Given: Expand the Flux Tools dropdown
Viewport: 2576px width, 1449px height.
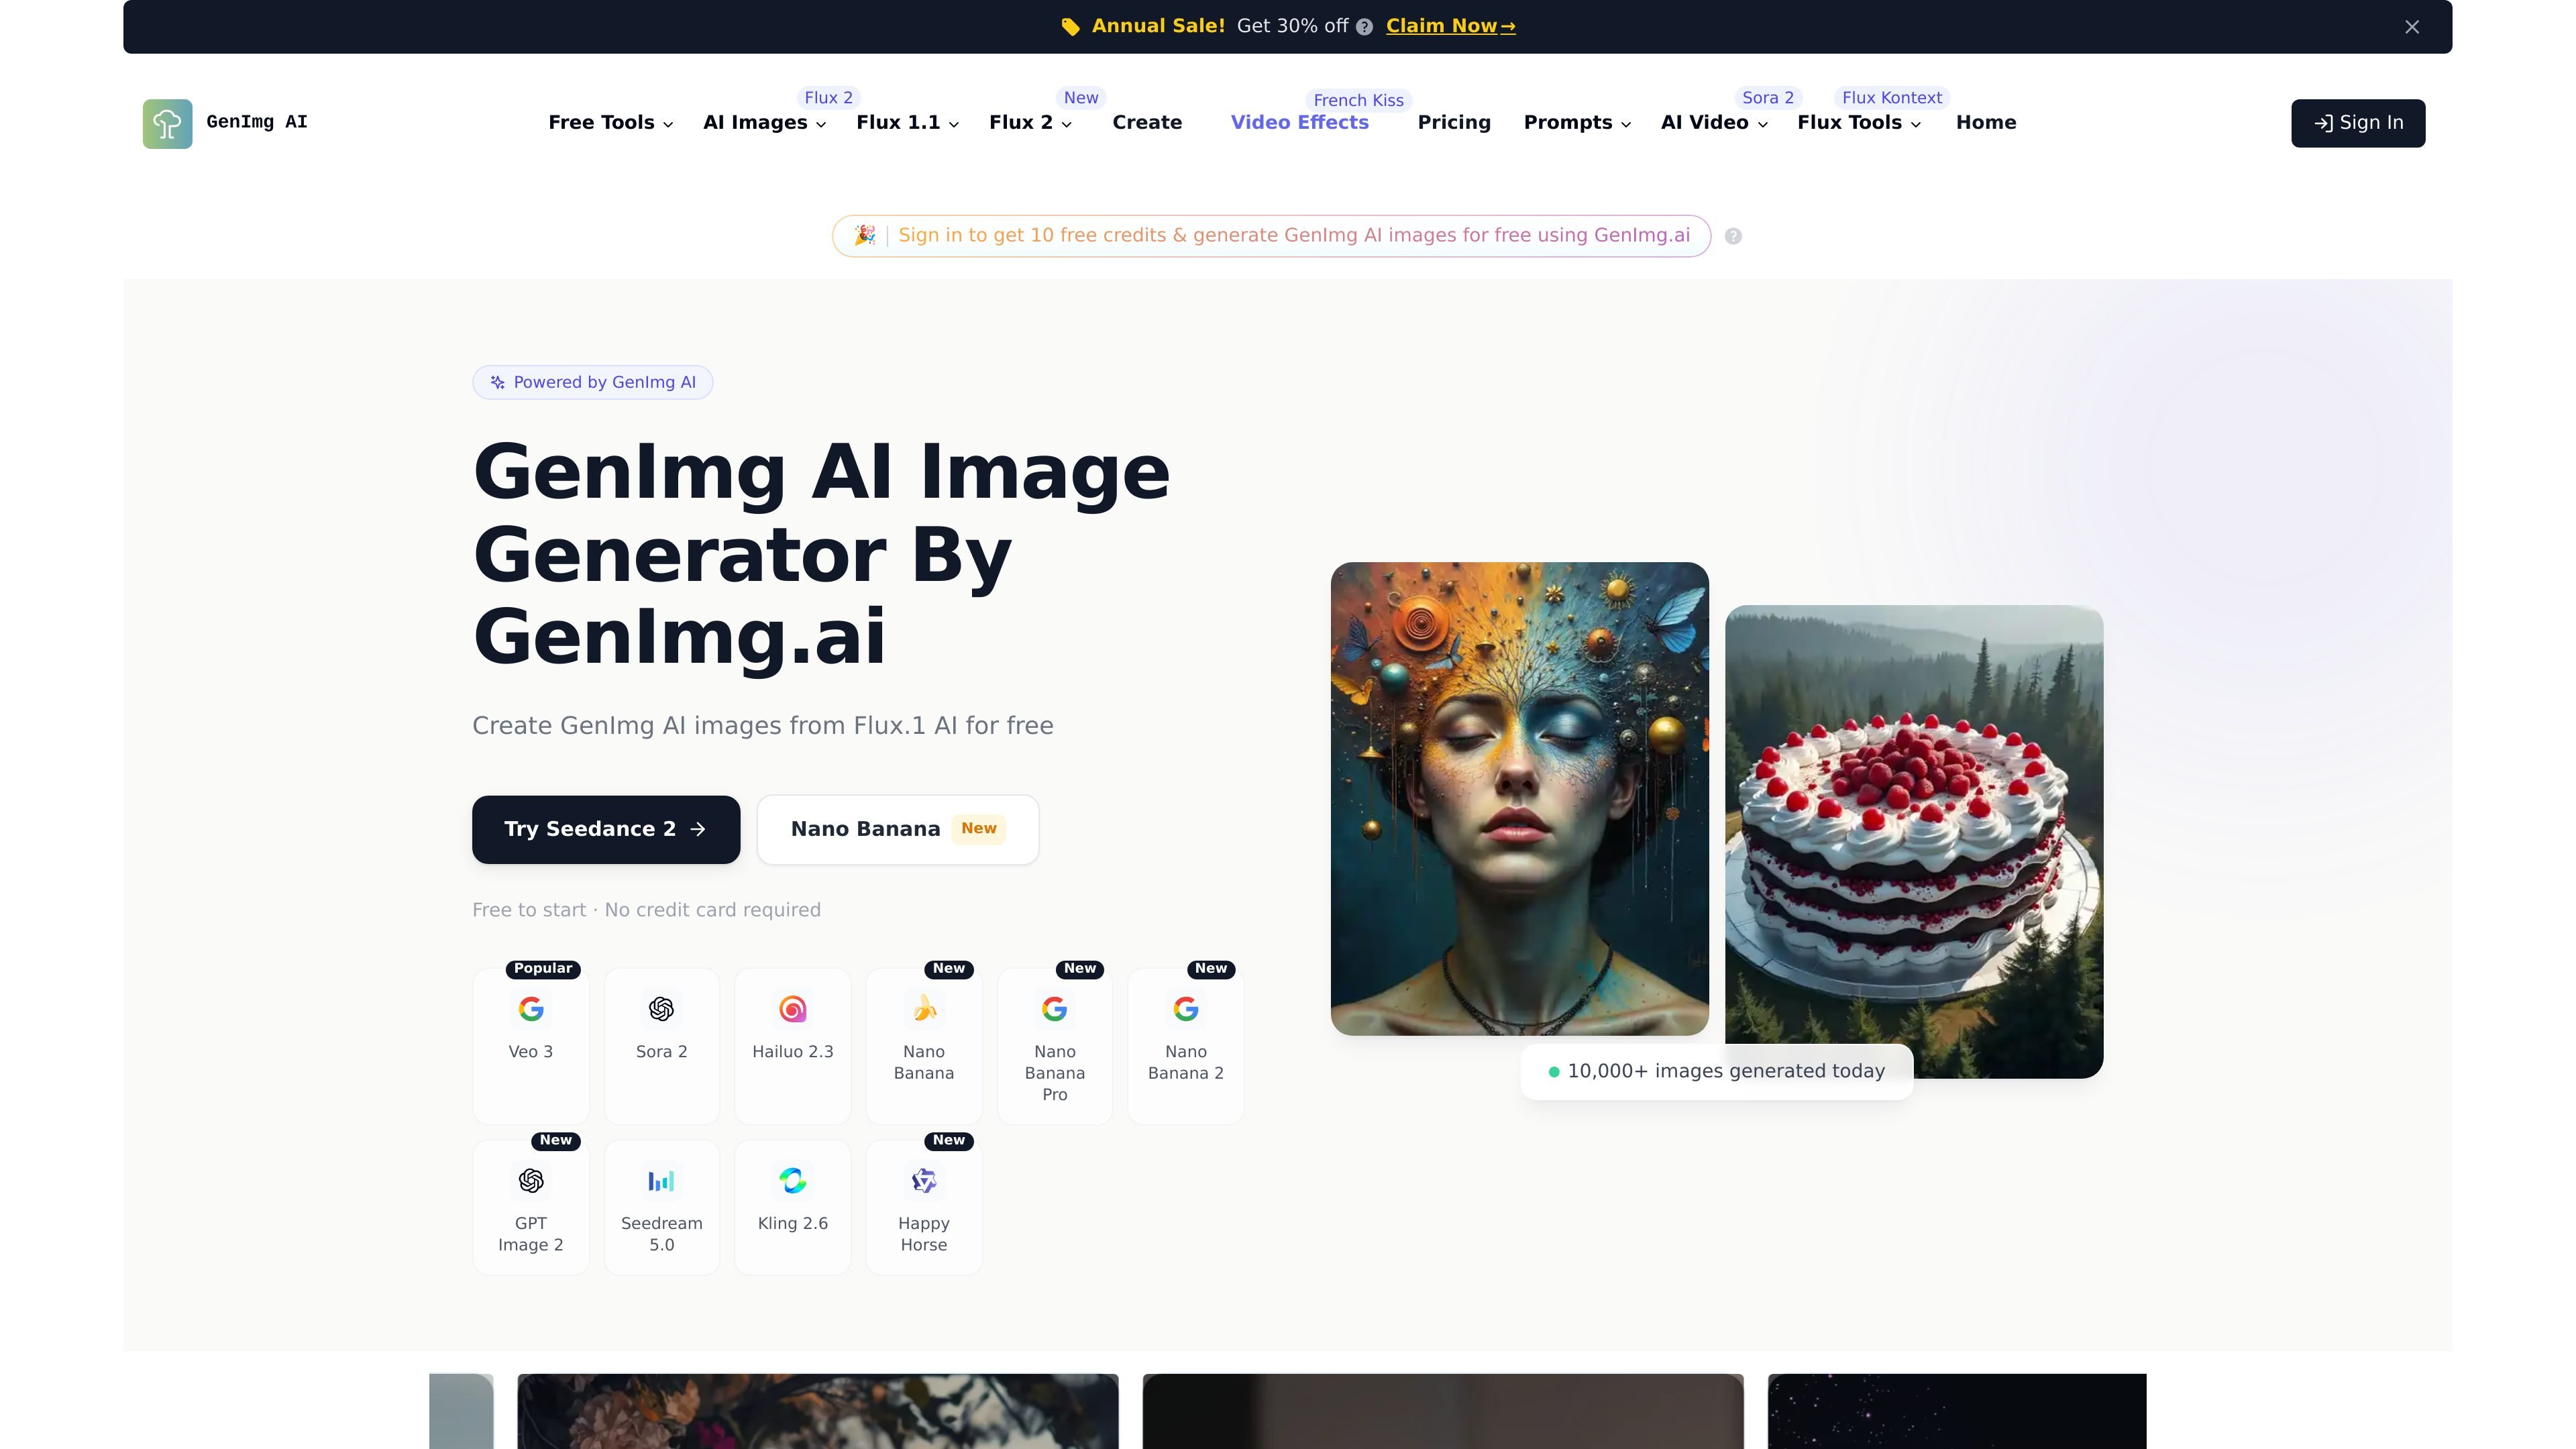Looking at the screenshot, I should click(x=1859, y=123).
